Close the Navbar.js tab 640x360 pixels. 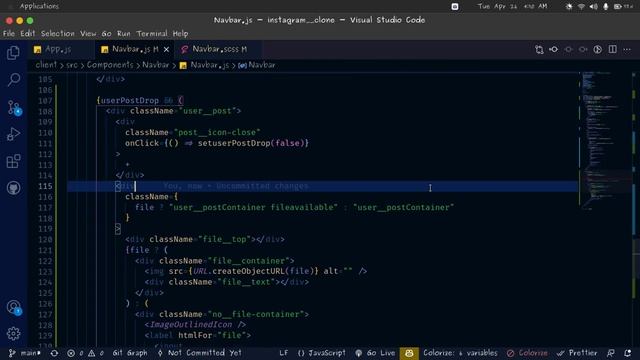tap(166, 49)
